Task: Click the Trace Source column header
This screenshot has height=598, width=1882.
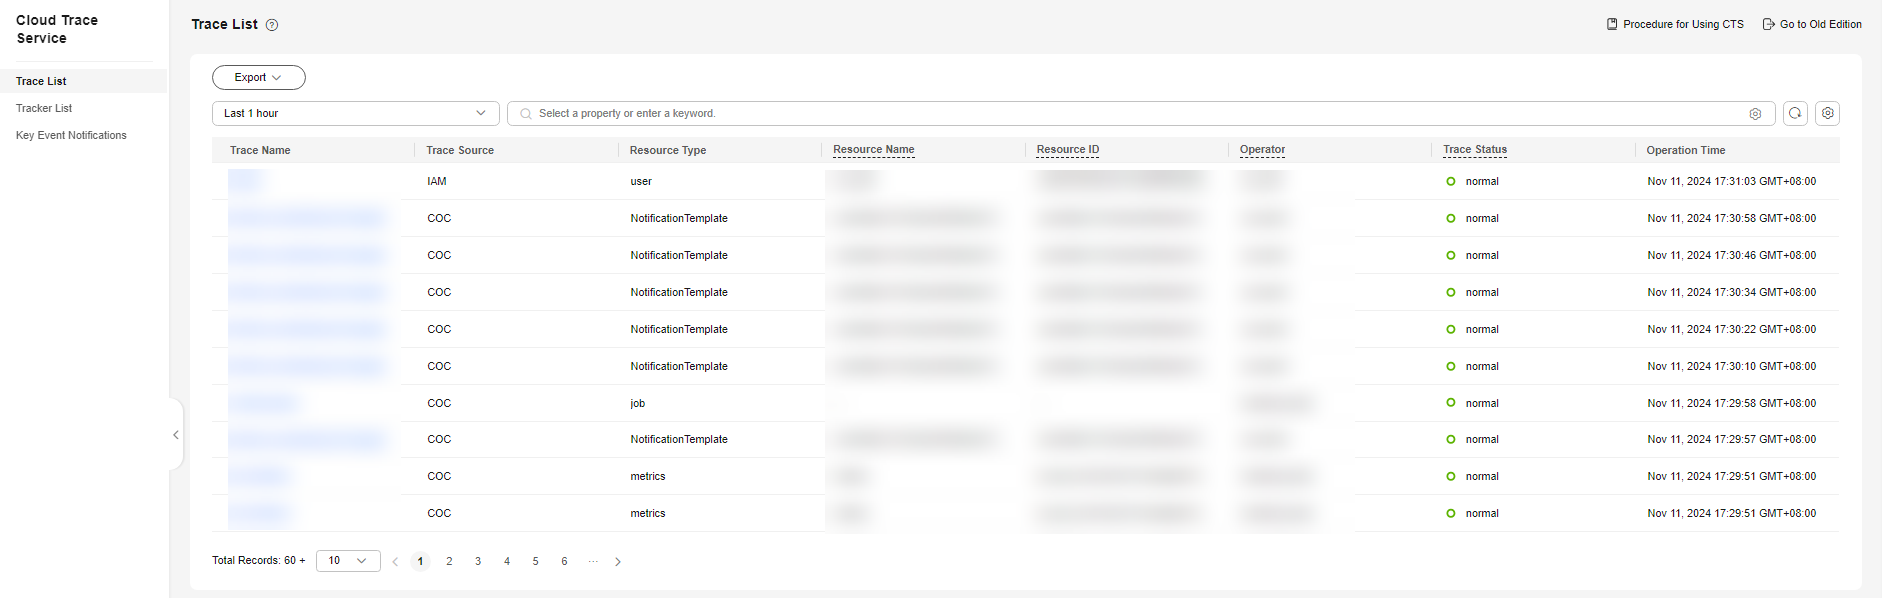Action: pos(460,150)
